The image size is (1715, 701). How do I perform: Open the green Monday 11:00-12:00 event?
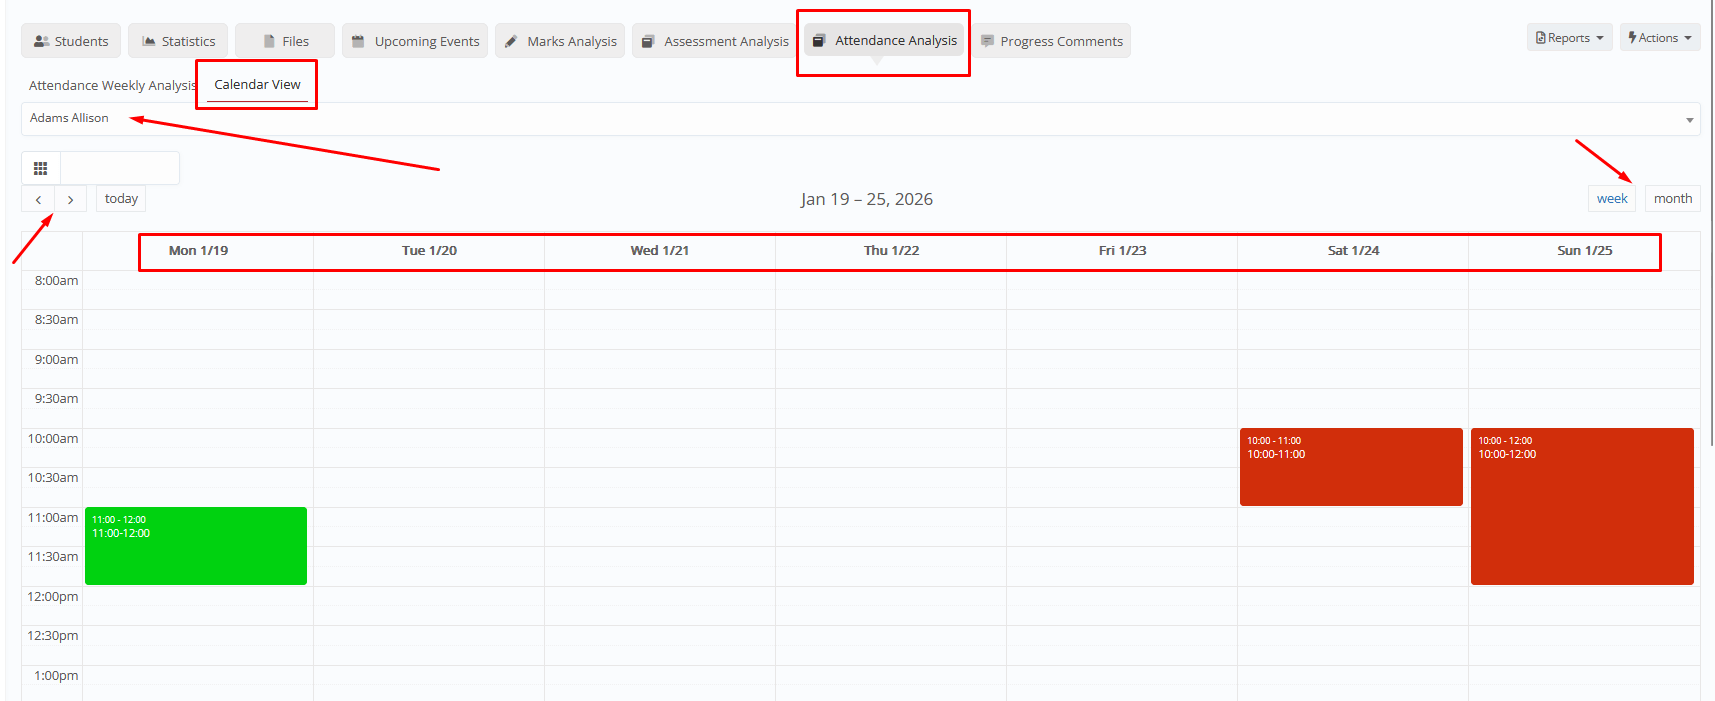(196, 546)
